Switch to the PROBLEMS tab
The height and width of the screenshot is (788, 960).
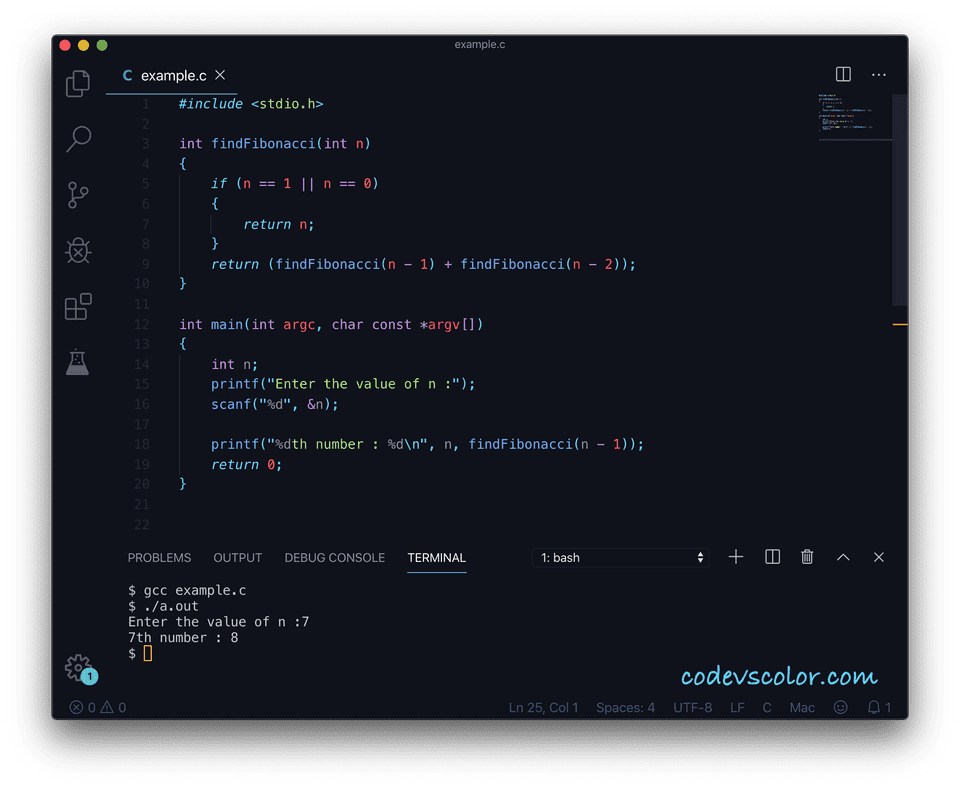(x=159, y=558)
